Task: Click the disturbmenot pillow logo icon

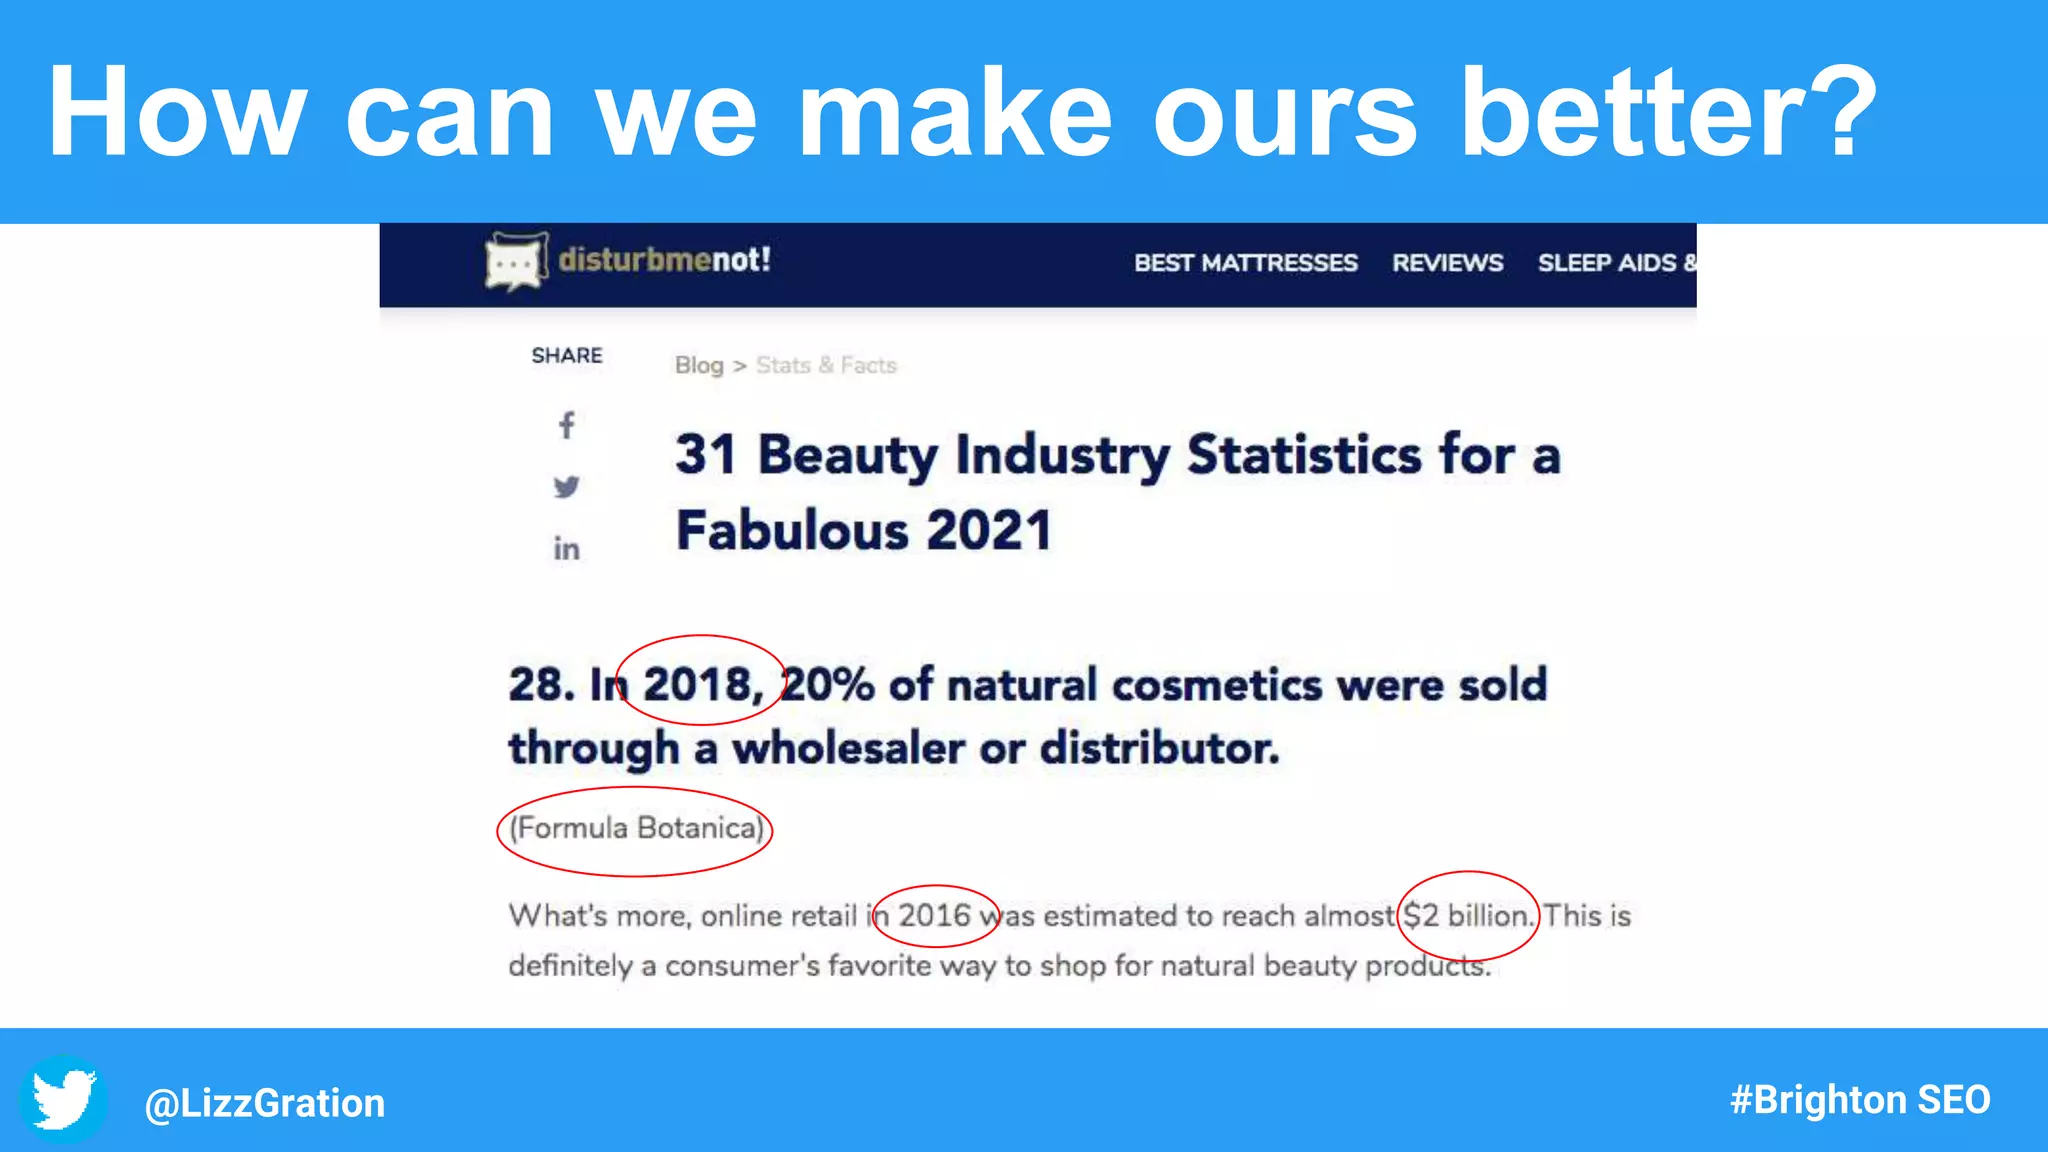Action: click(x=516, y=262)
